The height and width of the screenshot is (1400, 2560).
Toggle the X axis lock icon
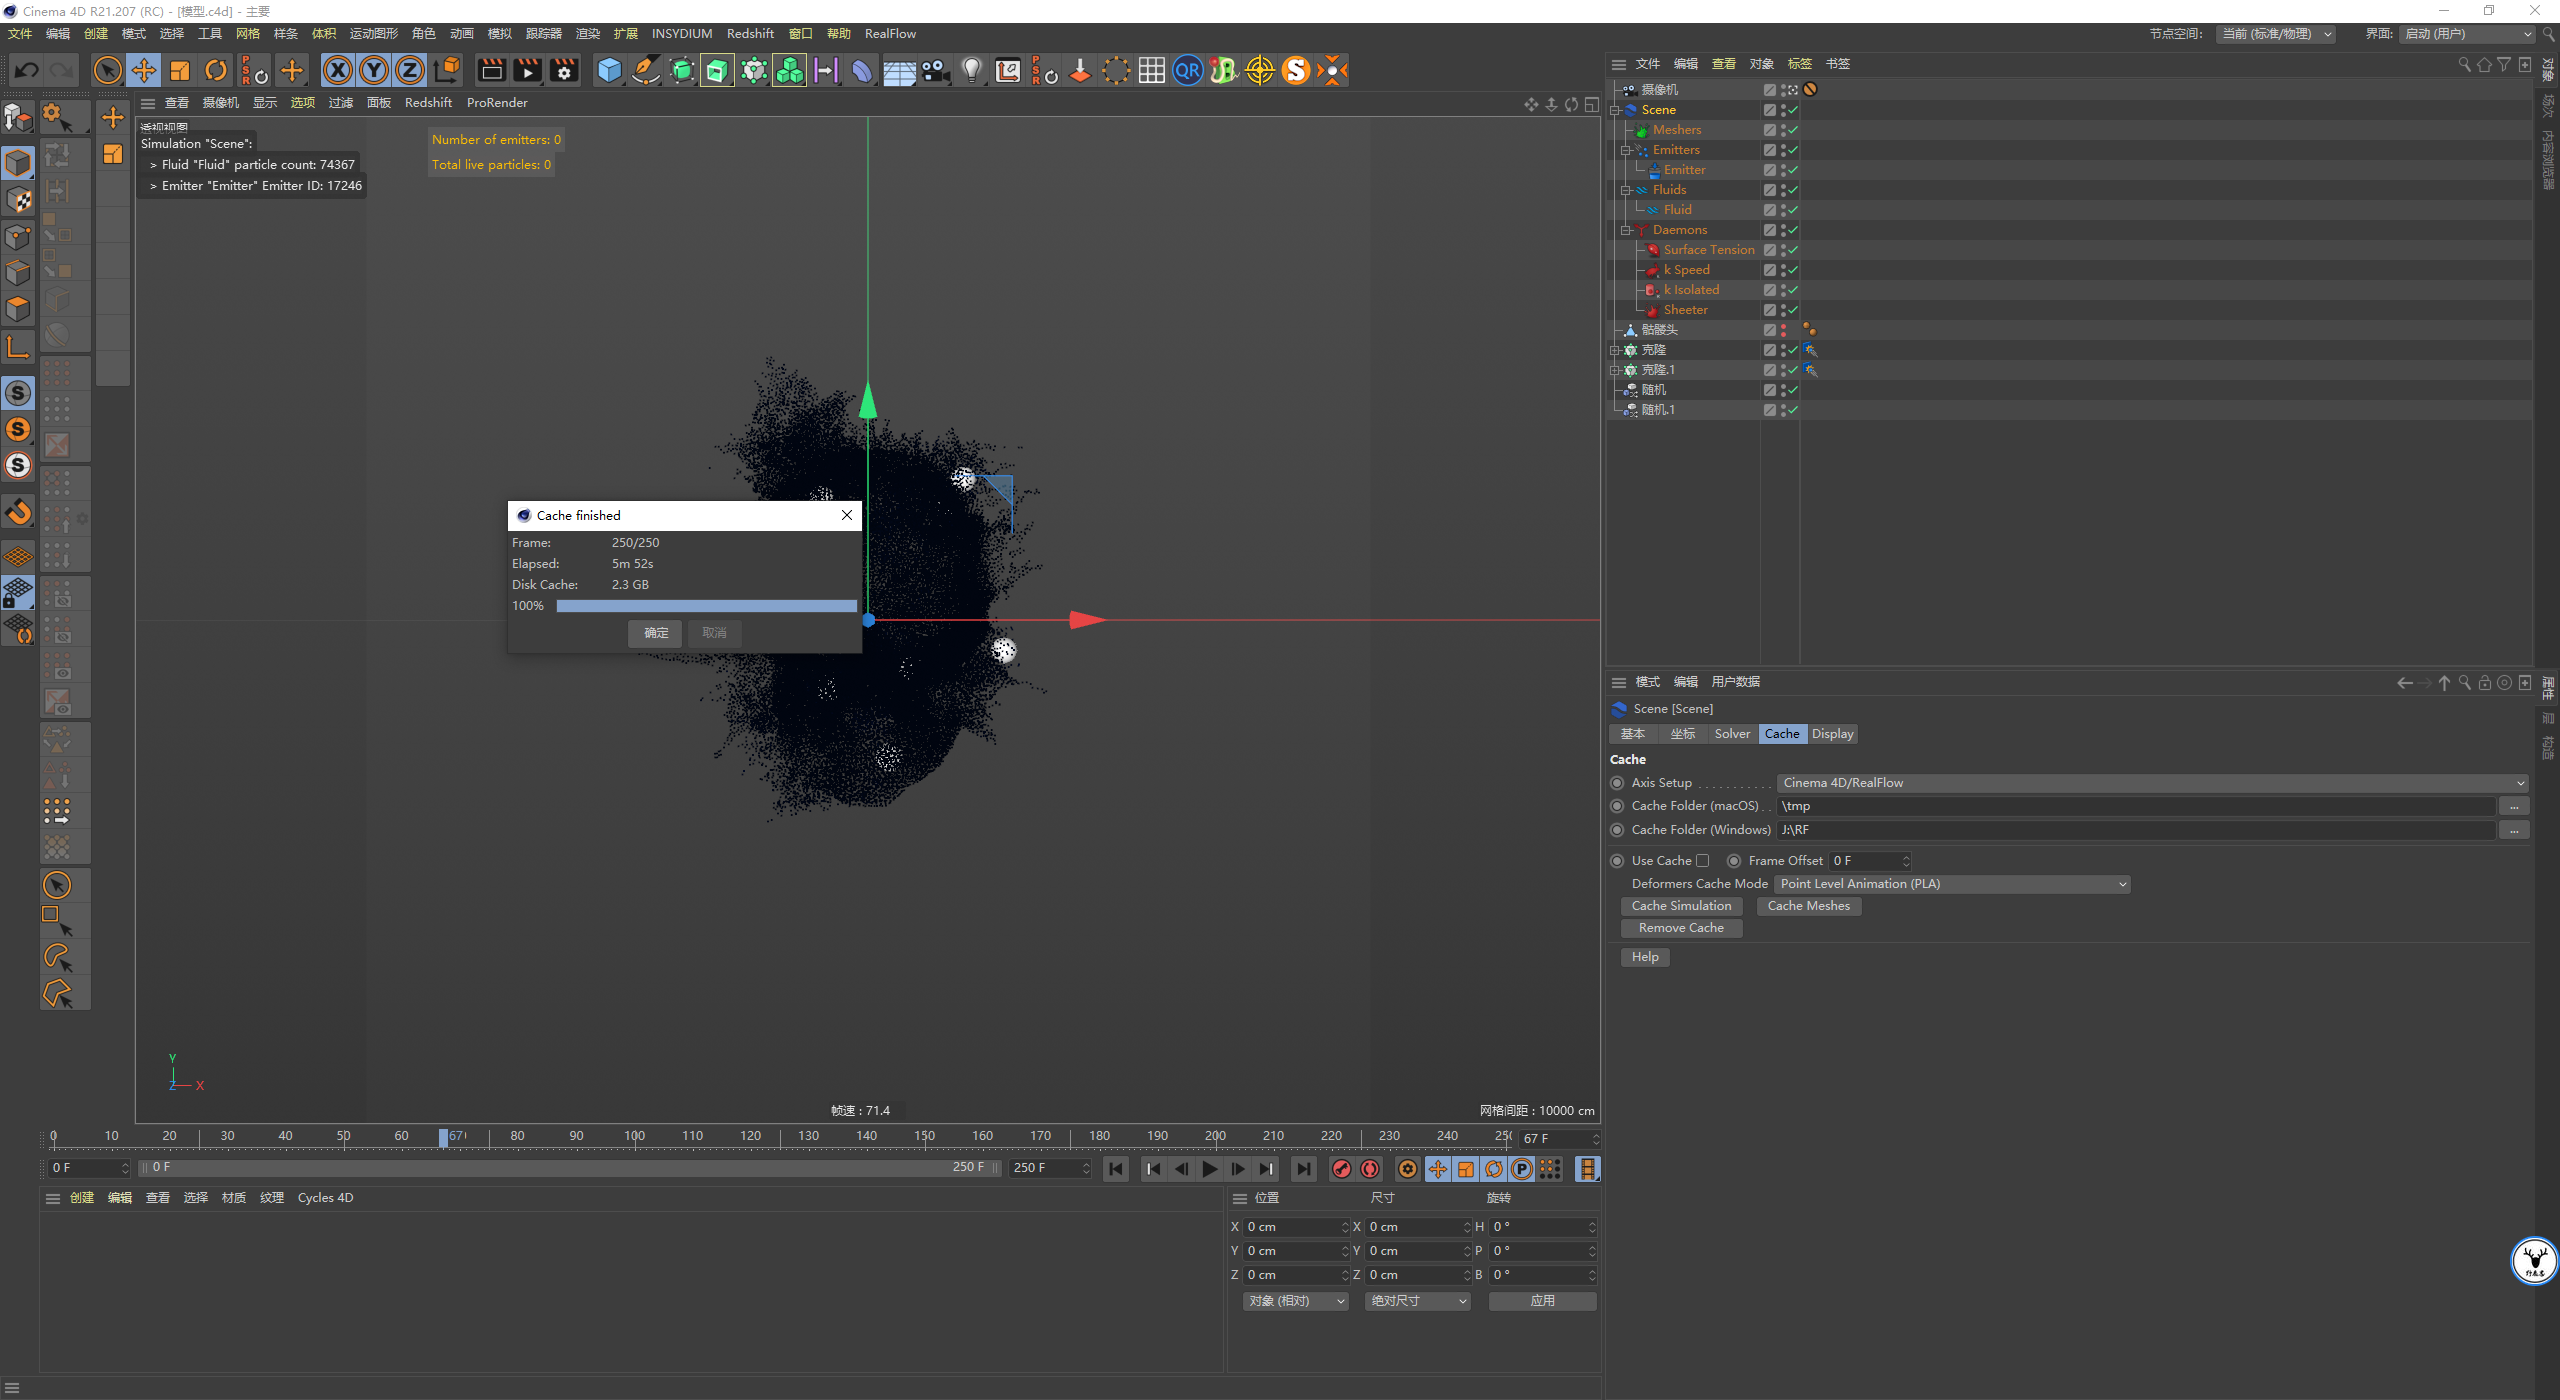pos(338,70)
